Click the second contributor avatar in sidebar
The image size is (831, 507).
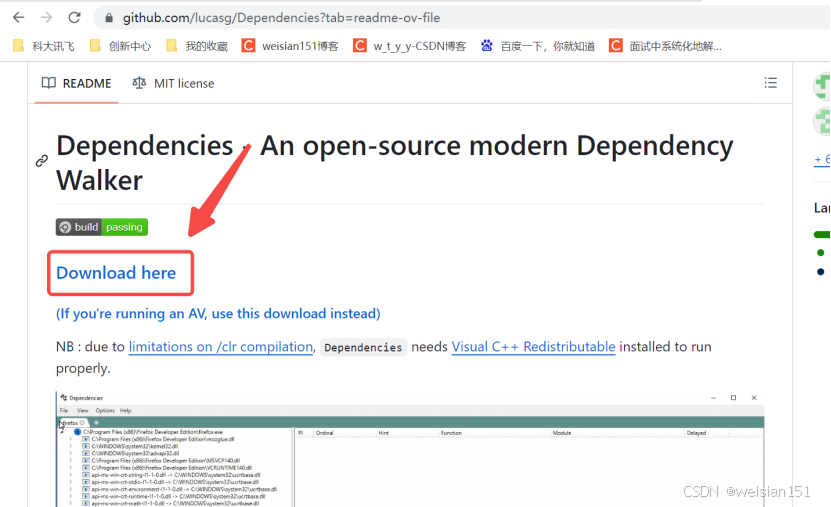click(x=823, y=121)
